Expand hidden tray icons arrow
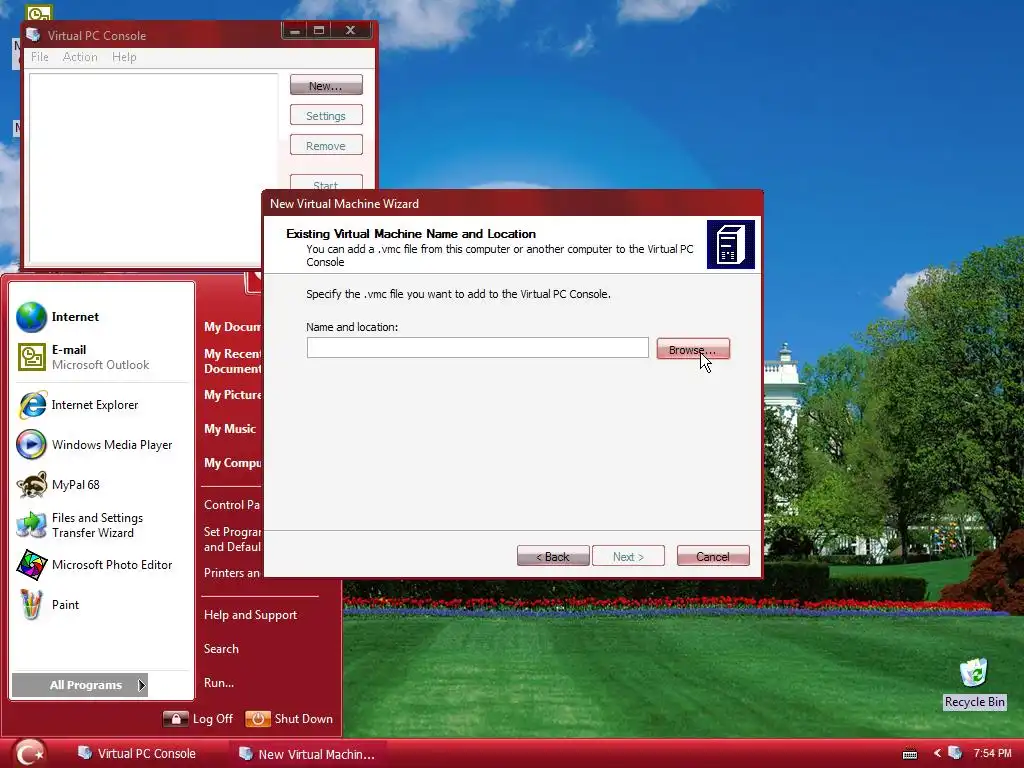 click(937, 753)
